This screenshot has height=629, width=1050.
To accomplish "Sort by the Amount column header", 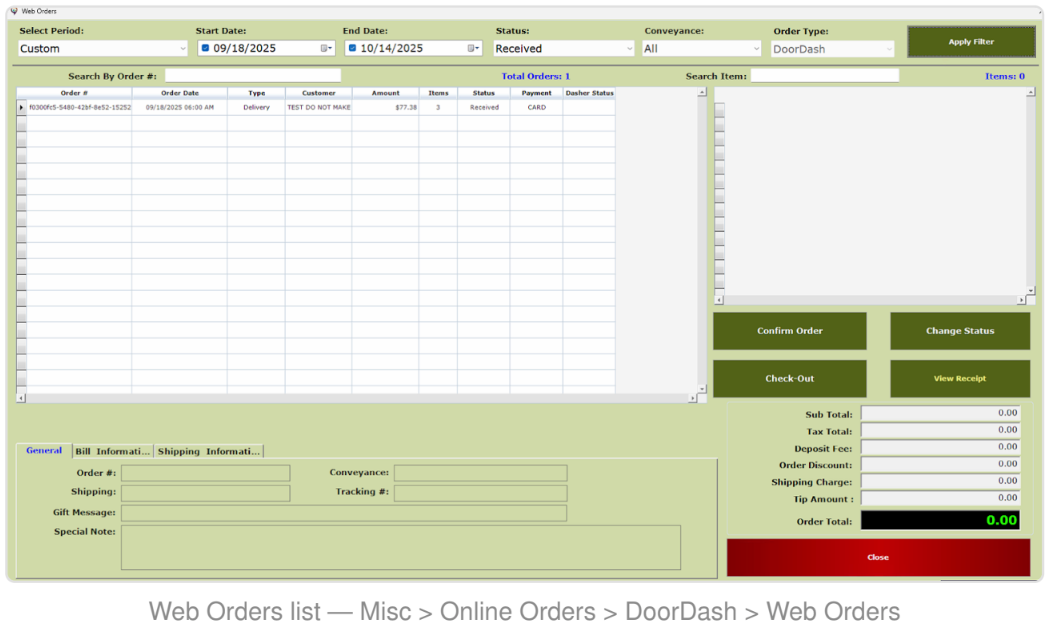I will [x=386, y=93].
